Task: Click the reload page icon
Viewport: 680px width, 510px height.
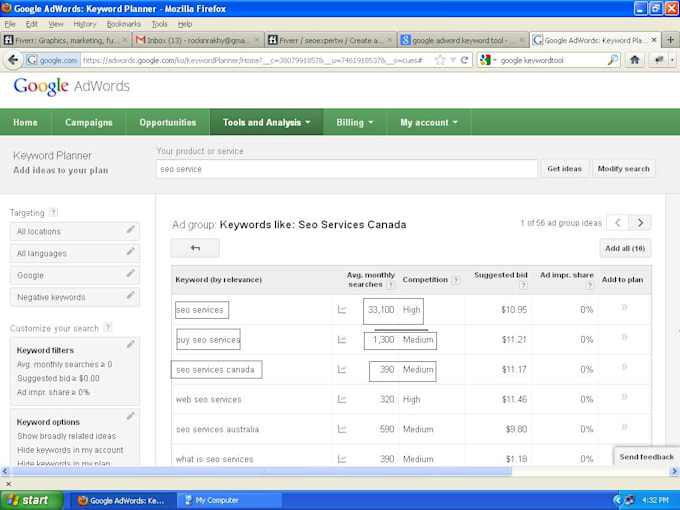Action: pyautogui.click(x=464, y=60)
